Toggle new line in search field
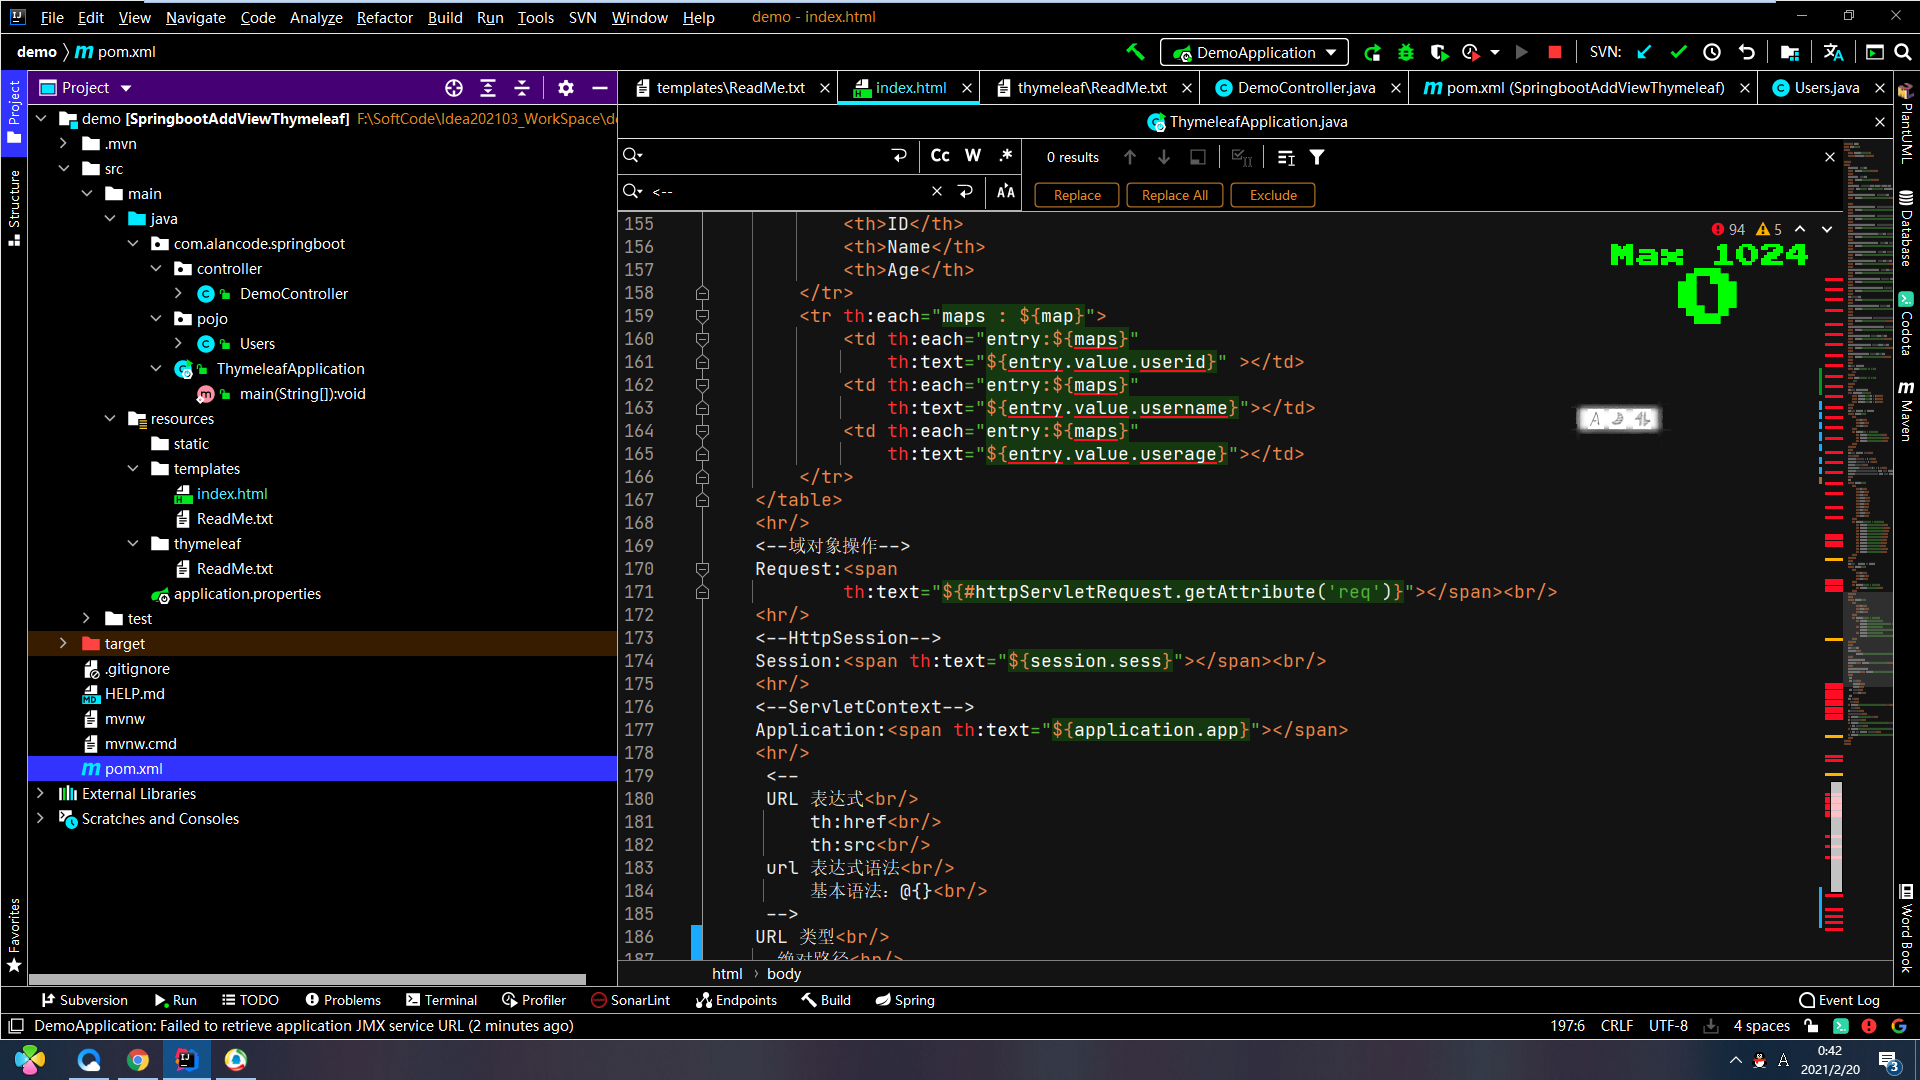1920x1080 pixels. 899,155
